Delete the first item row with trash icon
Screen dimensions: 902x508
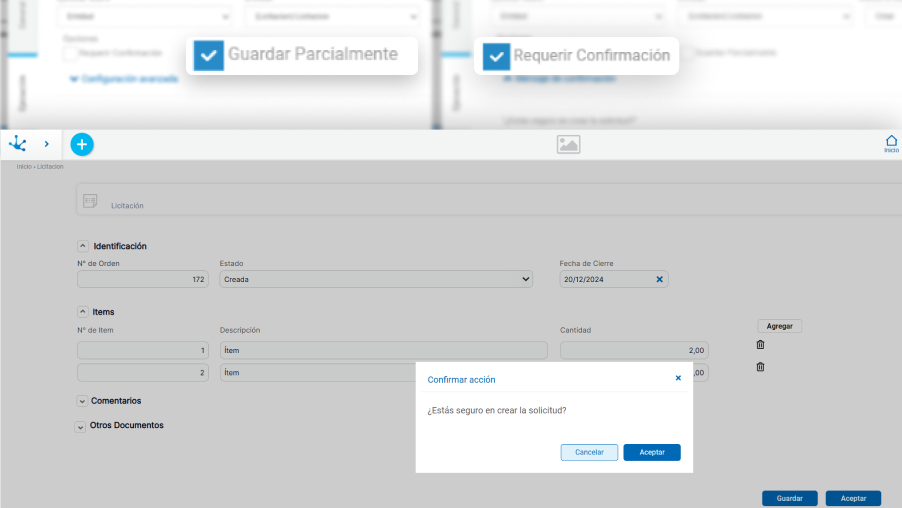tap(760, 345)
